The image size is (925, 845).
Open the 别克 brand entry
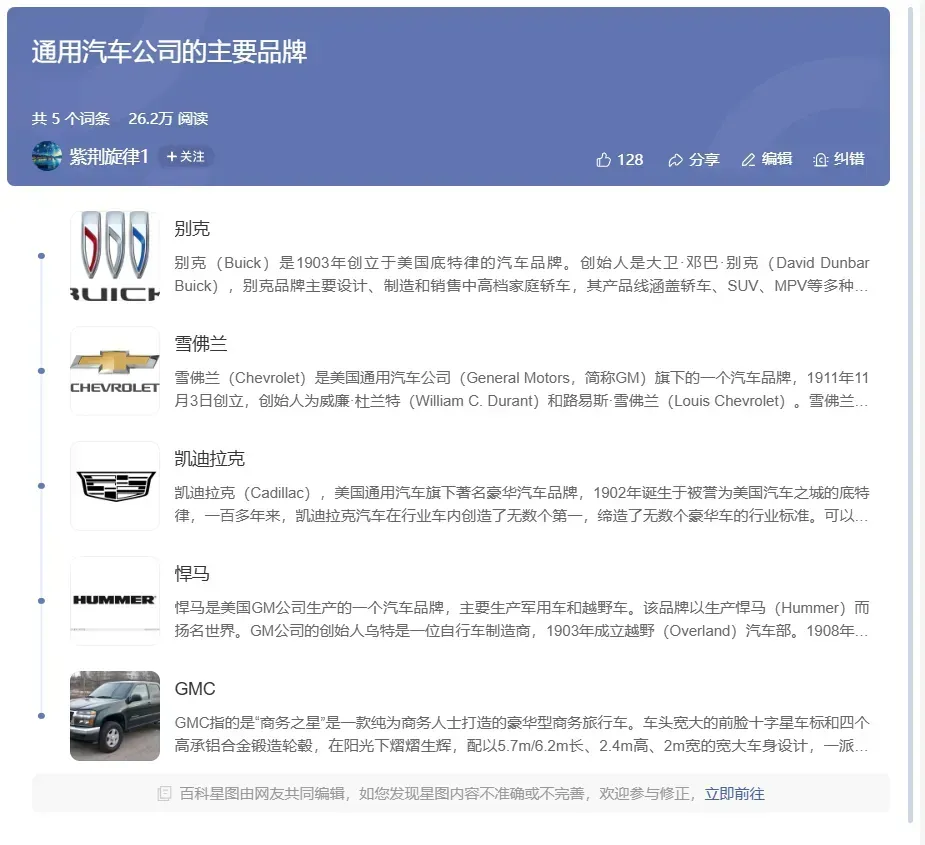pyautogui.click(x=192, y=228)
